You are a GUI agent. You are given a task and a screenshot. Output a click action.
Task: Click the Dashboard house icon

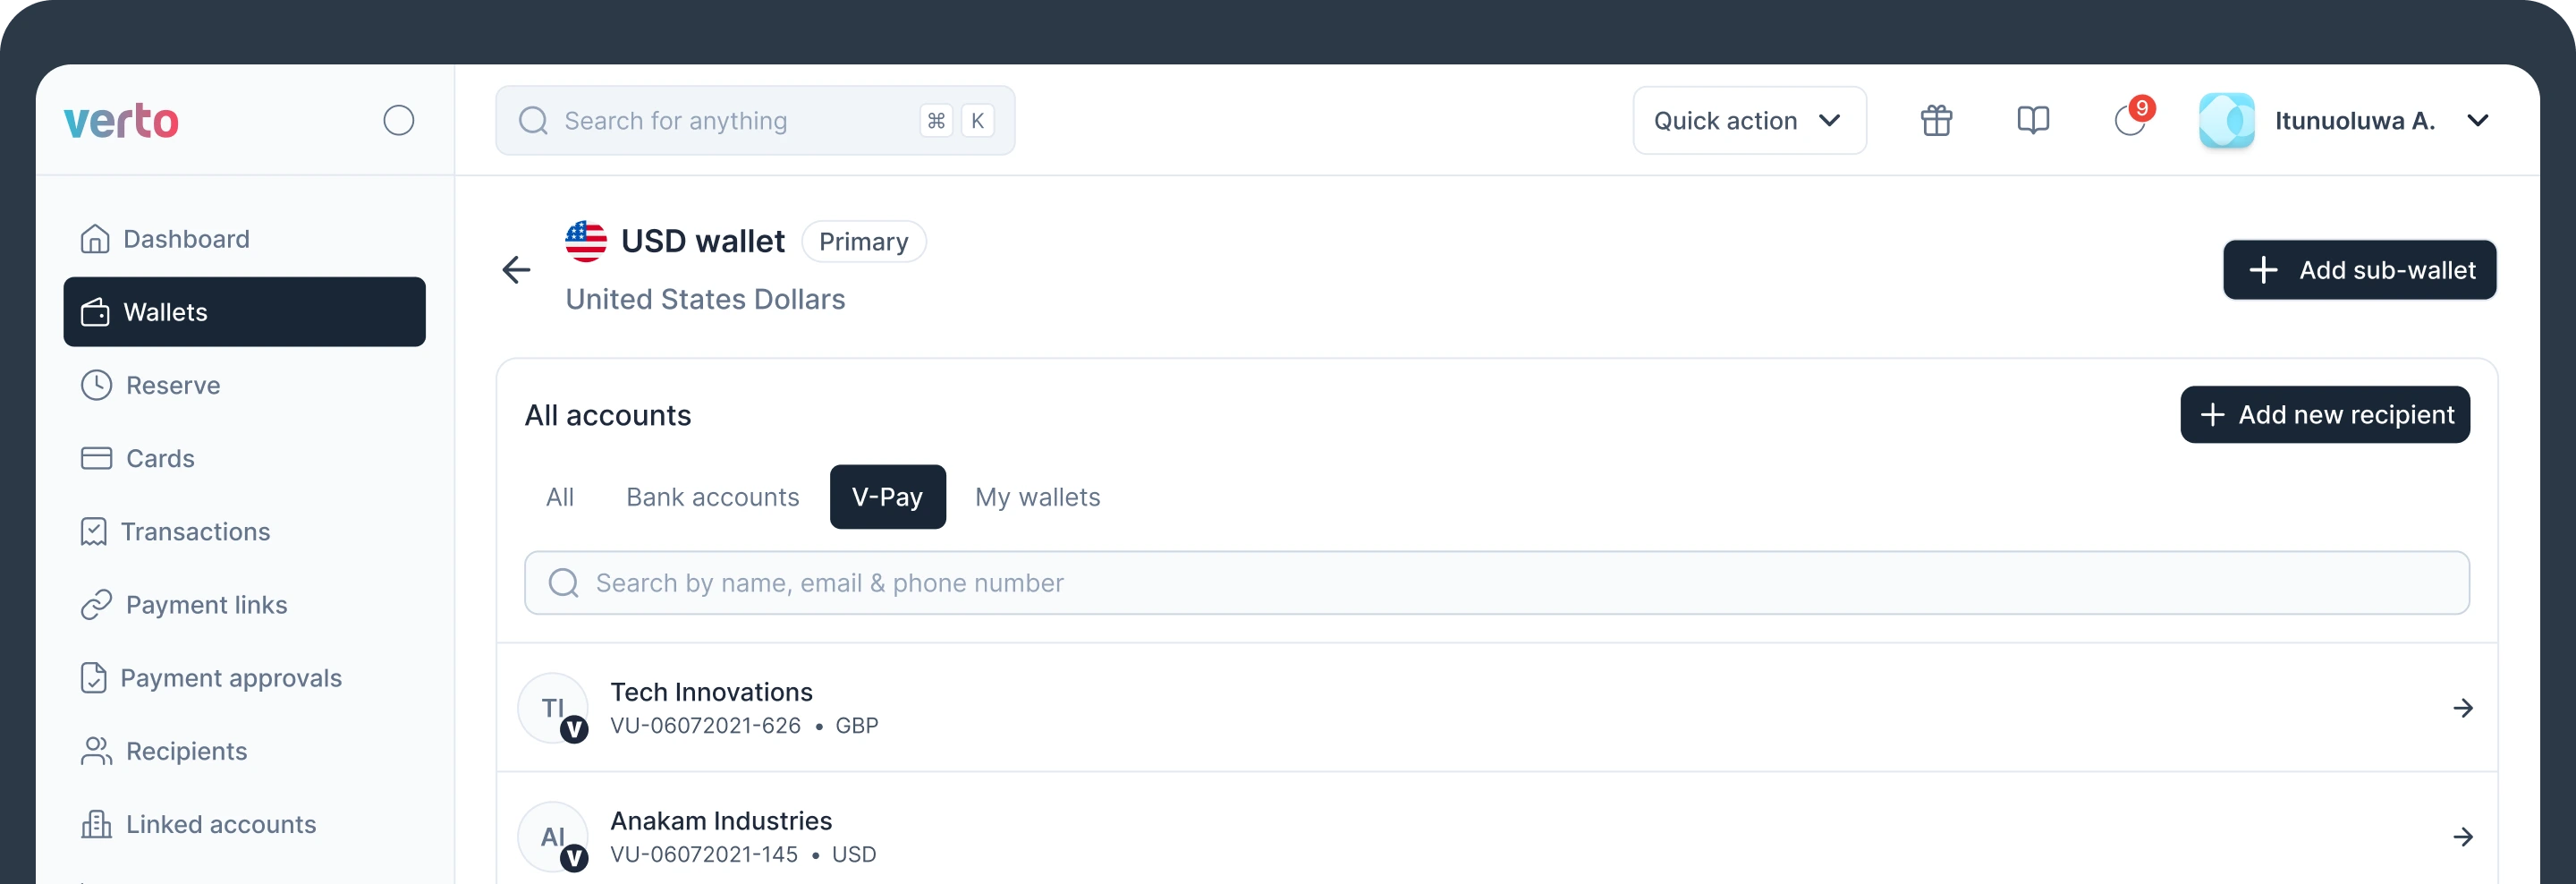tap(95, 239)
